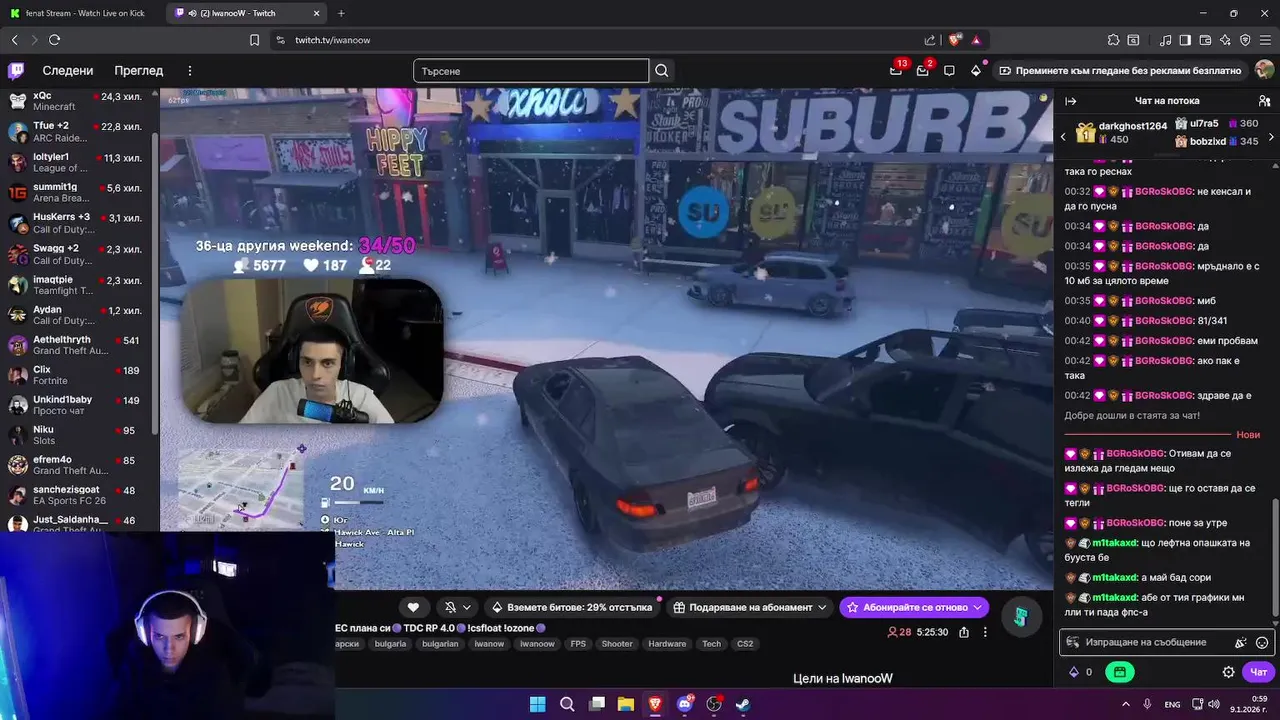Open the browser extensions puzzle icon
Viewport: 1280px width, 720px height.
[1113, 40]
